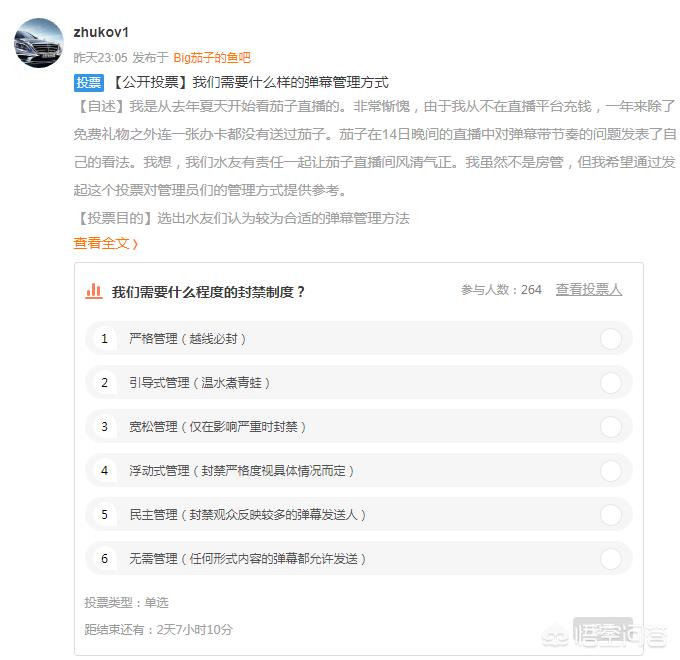This screenshot has height=660, width=680.
Task: Select radio for 浮动式管理 option
Action: pyautogui.click(x=610, y=471)
